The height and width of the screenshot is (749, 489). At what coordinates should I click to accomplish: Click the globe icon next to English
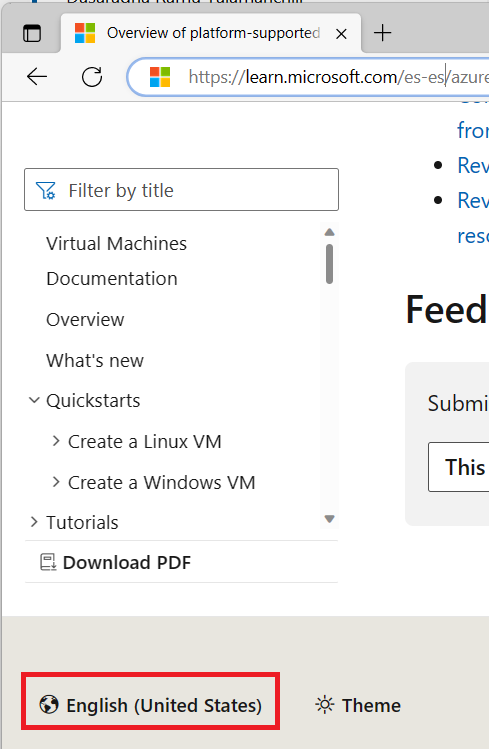pyautogui.click(x=49, y=705)
